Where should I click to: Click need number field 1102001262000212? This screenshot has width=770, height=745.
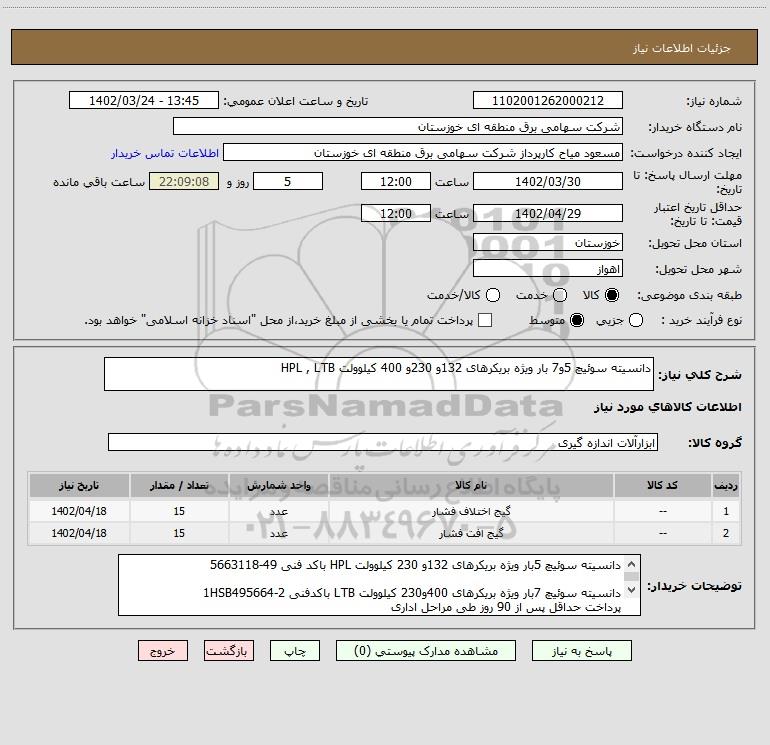pyautogui.click(x=548, y=101)
